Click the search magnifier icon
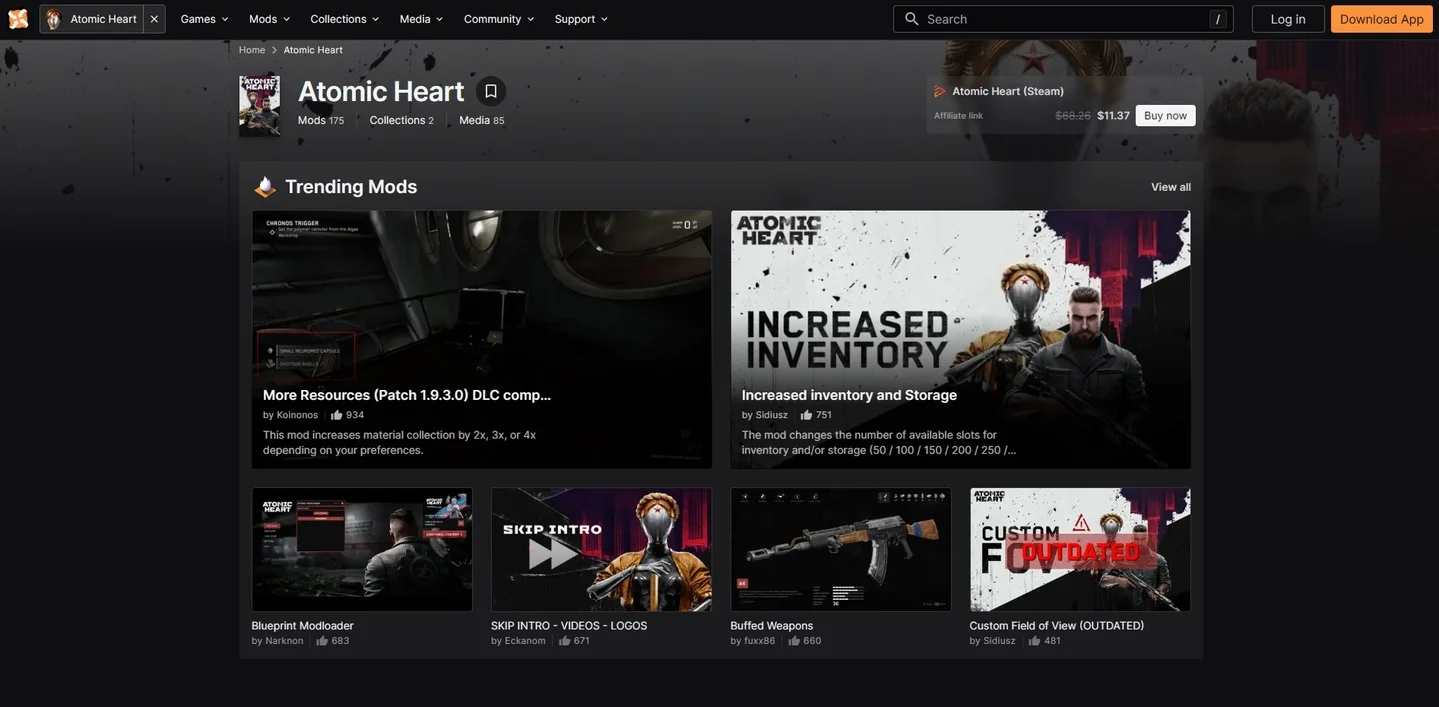 click(911, 19)
